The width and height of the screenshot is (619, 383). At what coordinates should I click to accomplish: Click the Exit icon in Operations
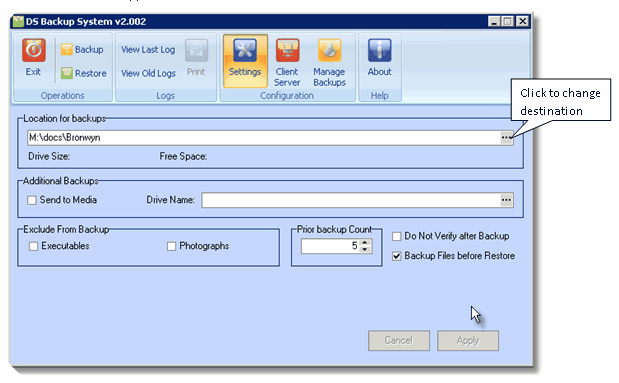click(x=34, y=50)
